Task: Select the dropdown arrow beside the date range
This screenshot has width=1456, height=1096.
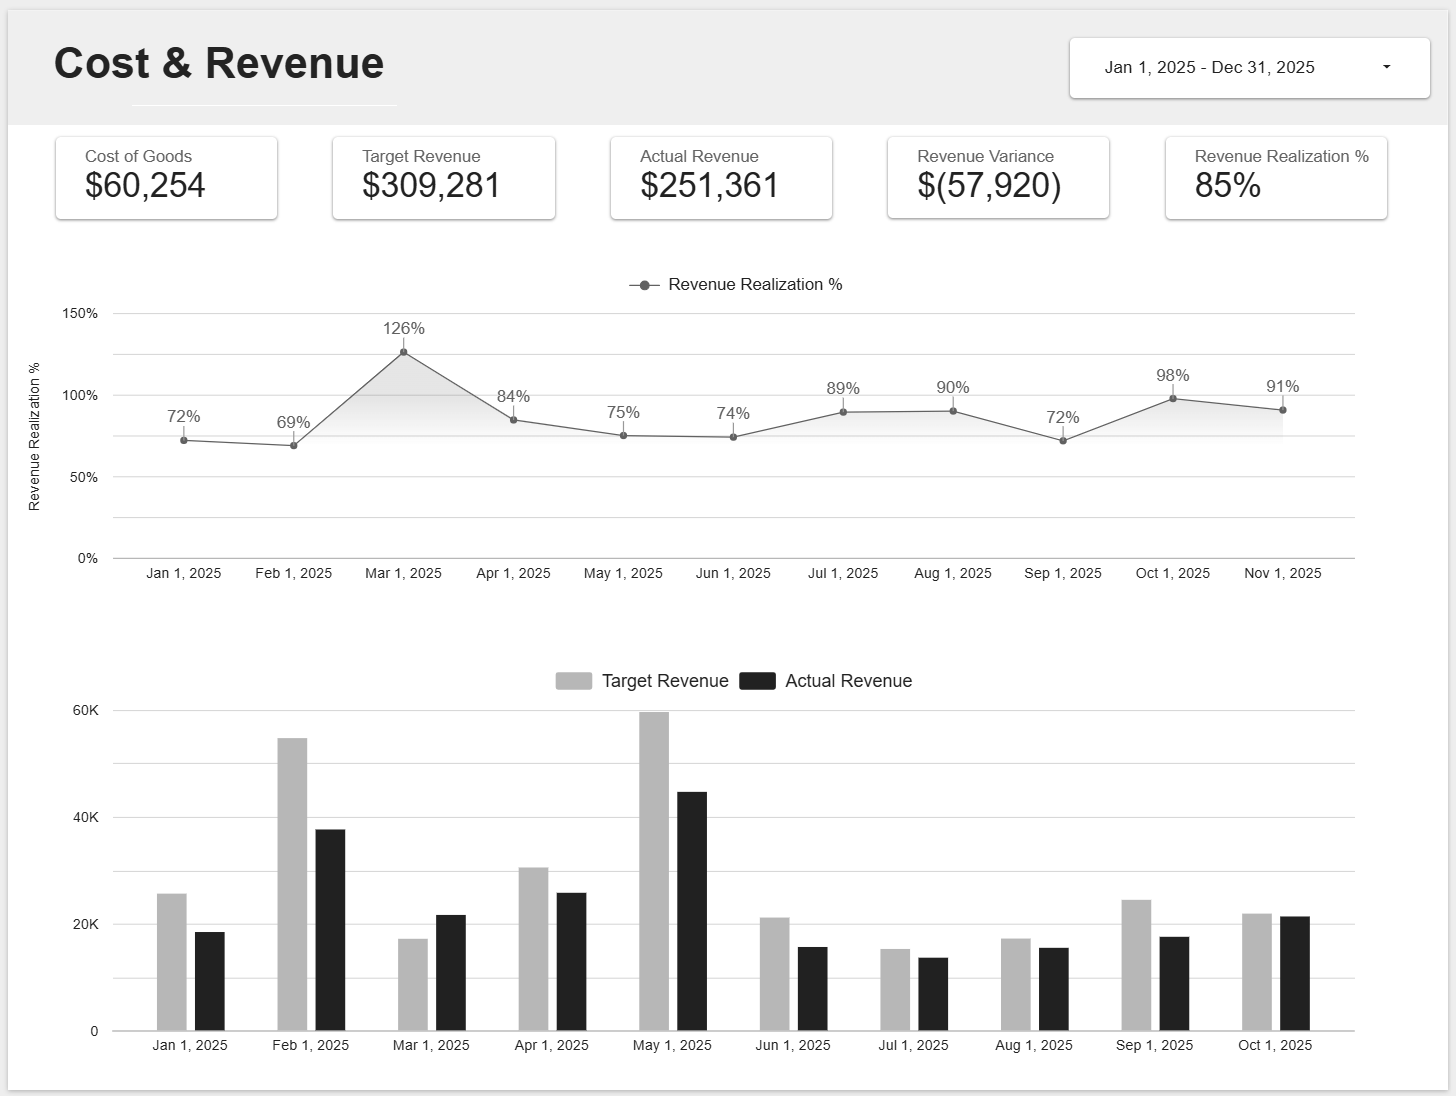Action: 1386,66
